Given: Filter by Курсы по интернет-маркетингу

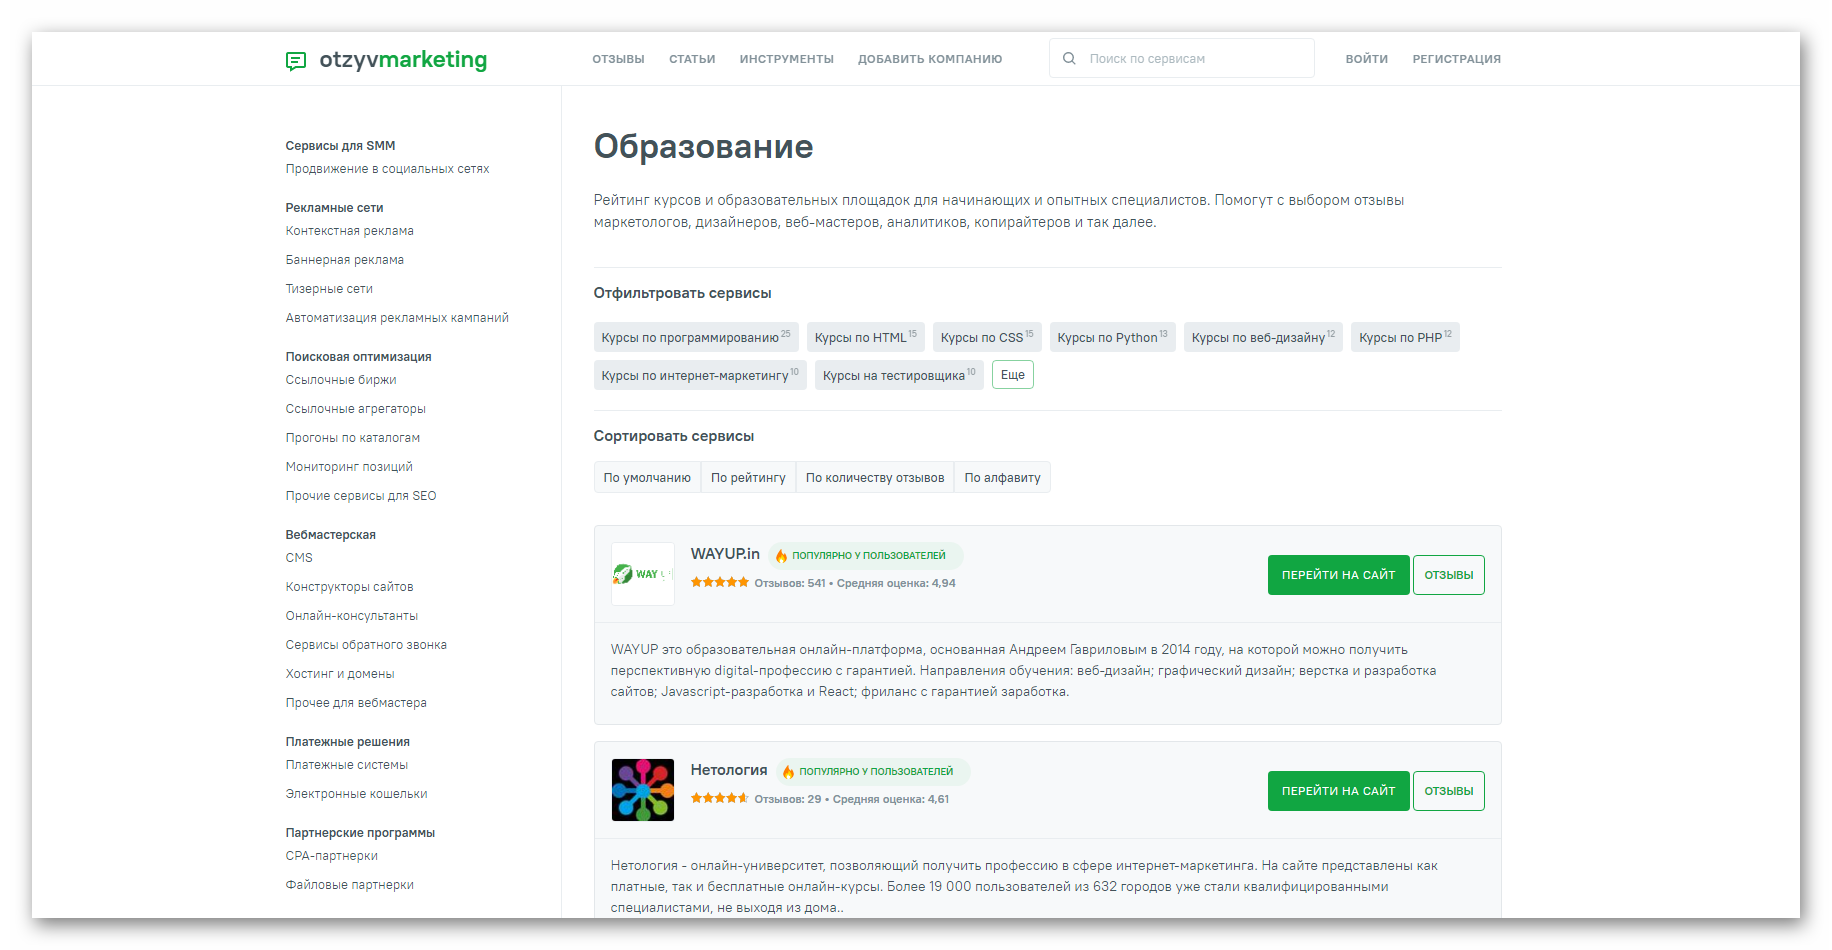Looking at the screenshot, I should pos(700,375).
